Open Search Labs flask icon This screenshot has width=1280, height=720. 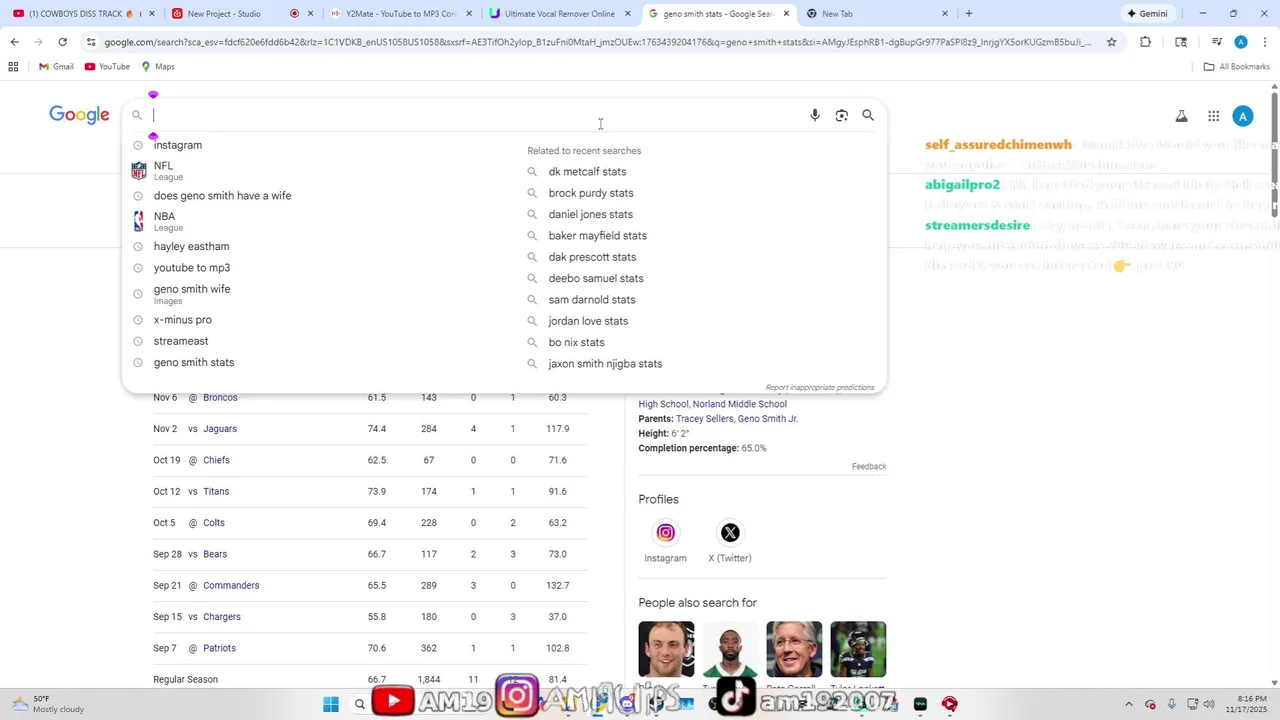[1181, 117]
